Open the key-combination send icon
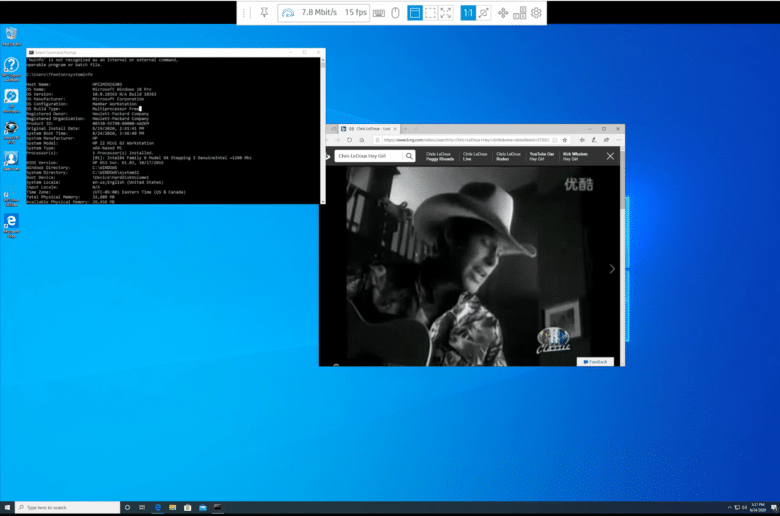Viewport: 780px width, 516px height. pos(519,12)
